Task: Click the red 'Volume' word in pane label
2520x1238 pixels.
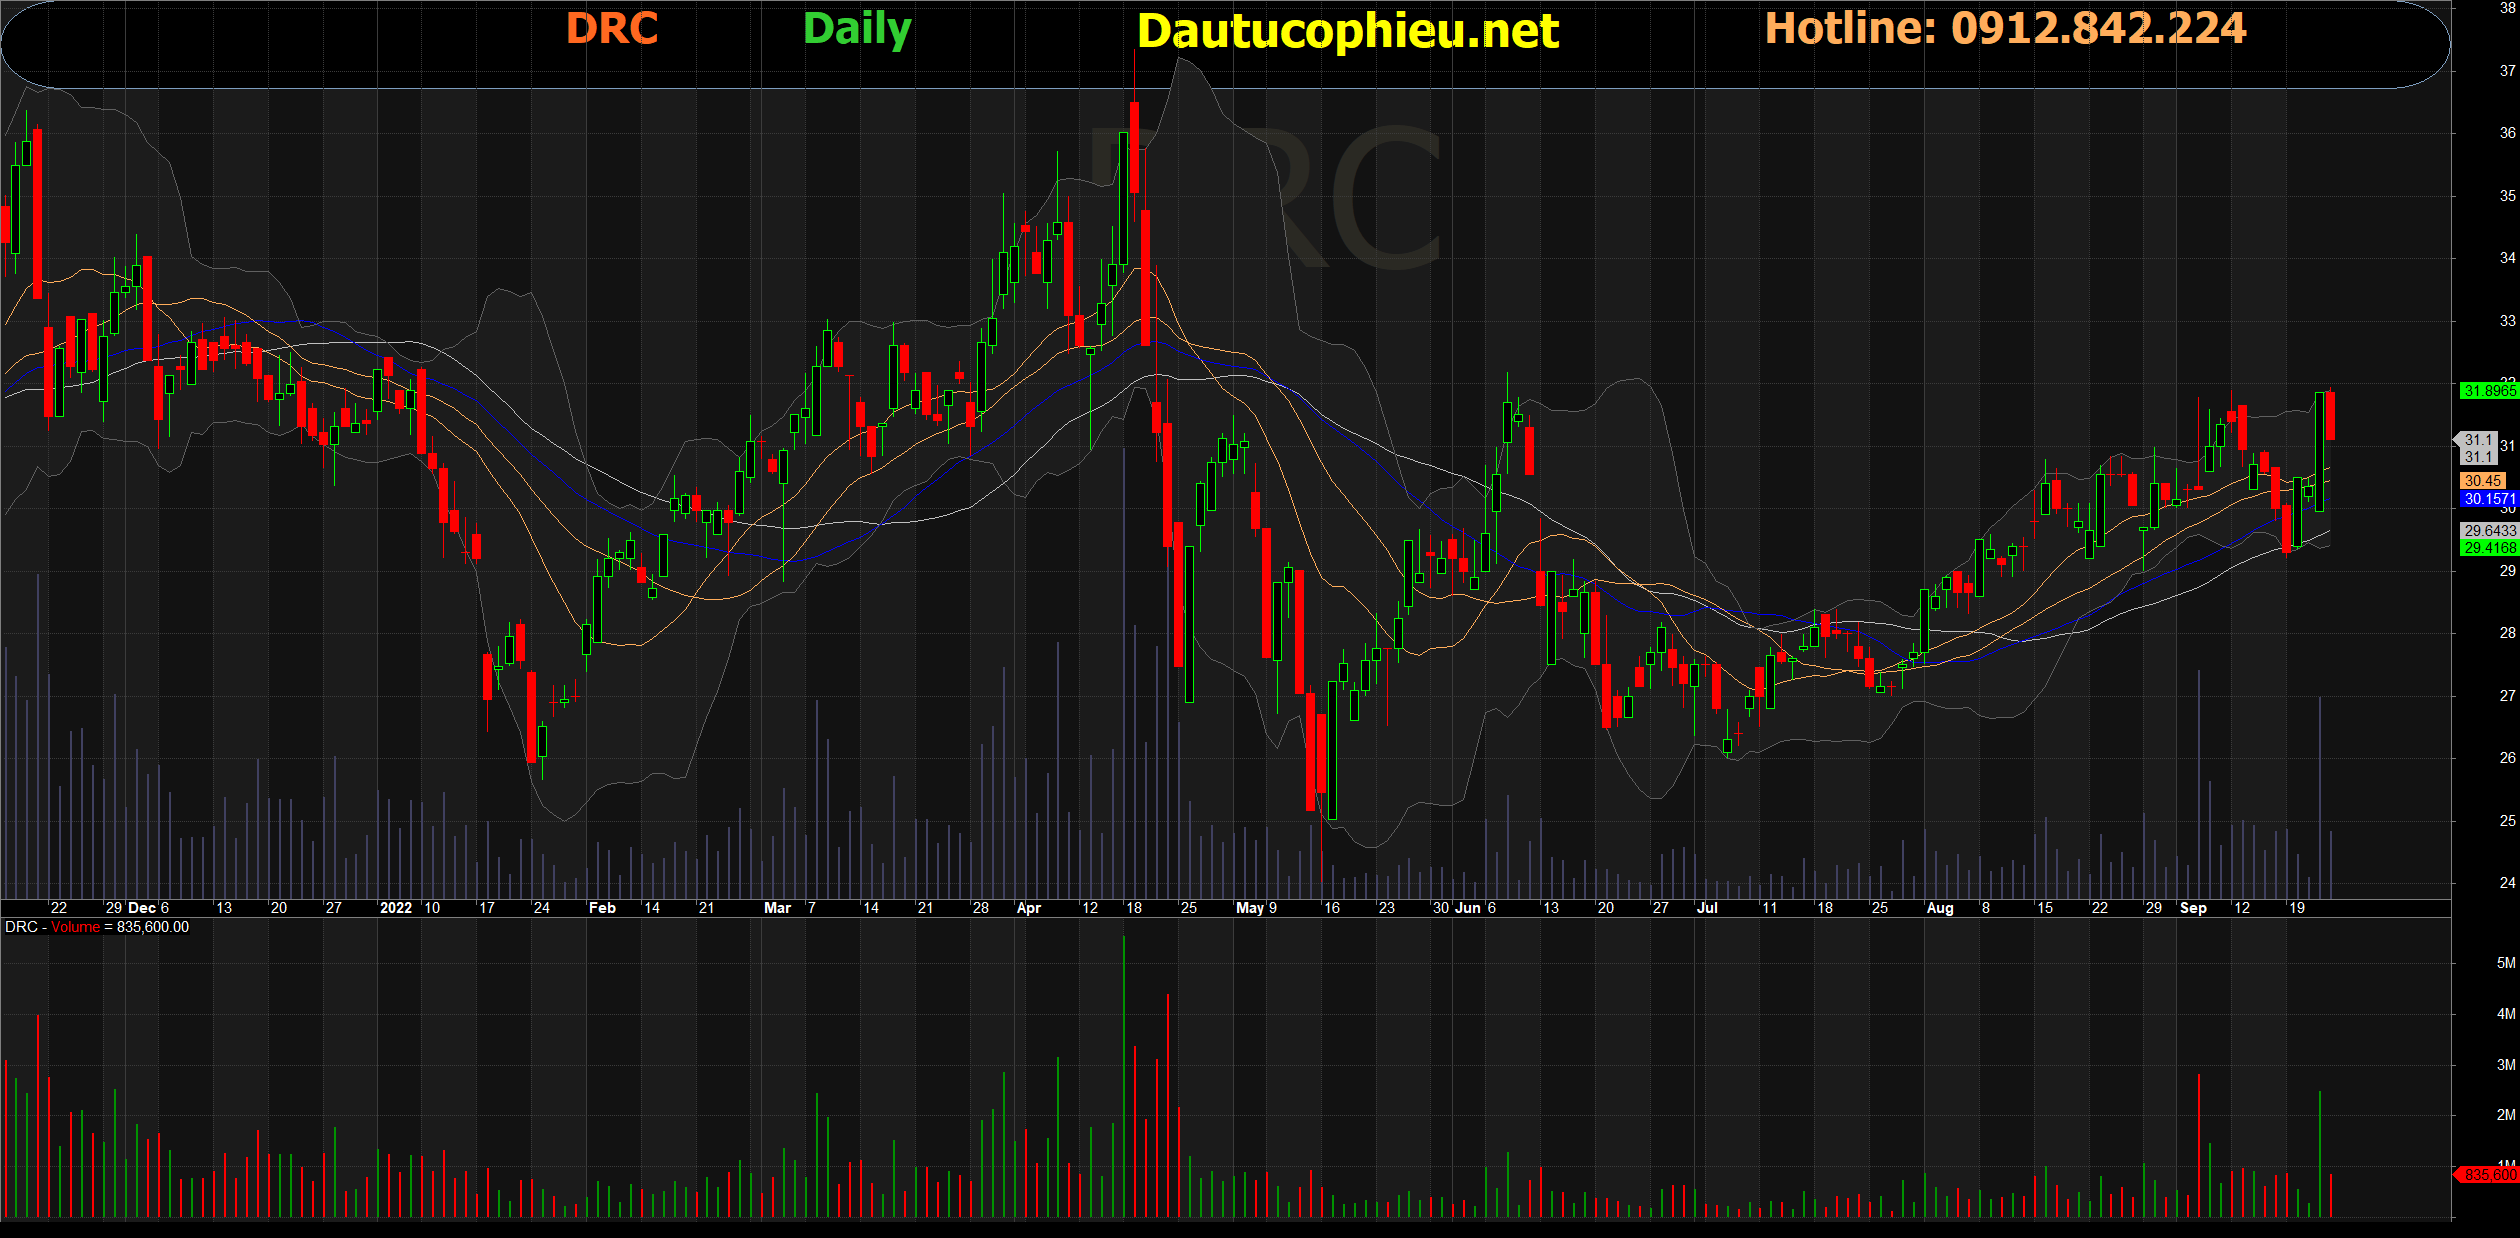Action: (76, 927)
